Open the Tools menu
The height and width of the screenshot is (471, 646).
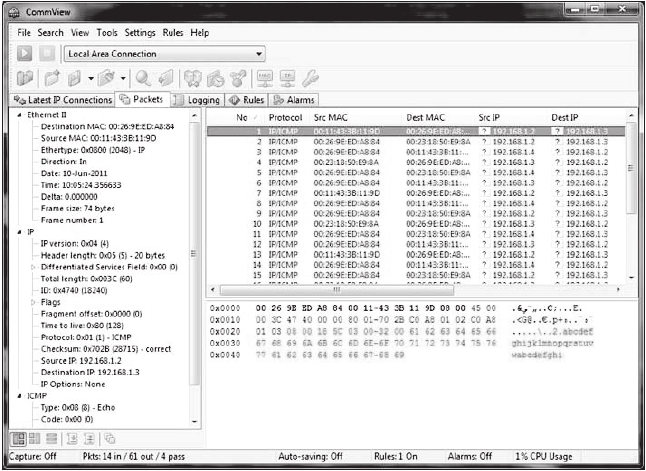click(107, 33)
